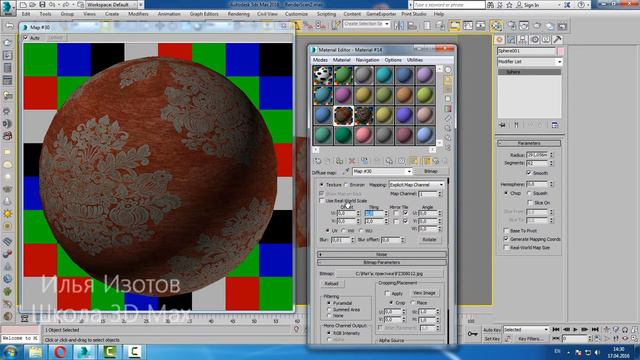
Task: Expand the Noise rollout
Action: (382, 254)
